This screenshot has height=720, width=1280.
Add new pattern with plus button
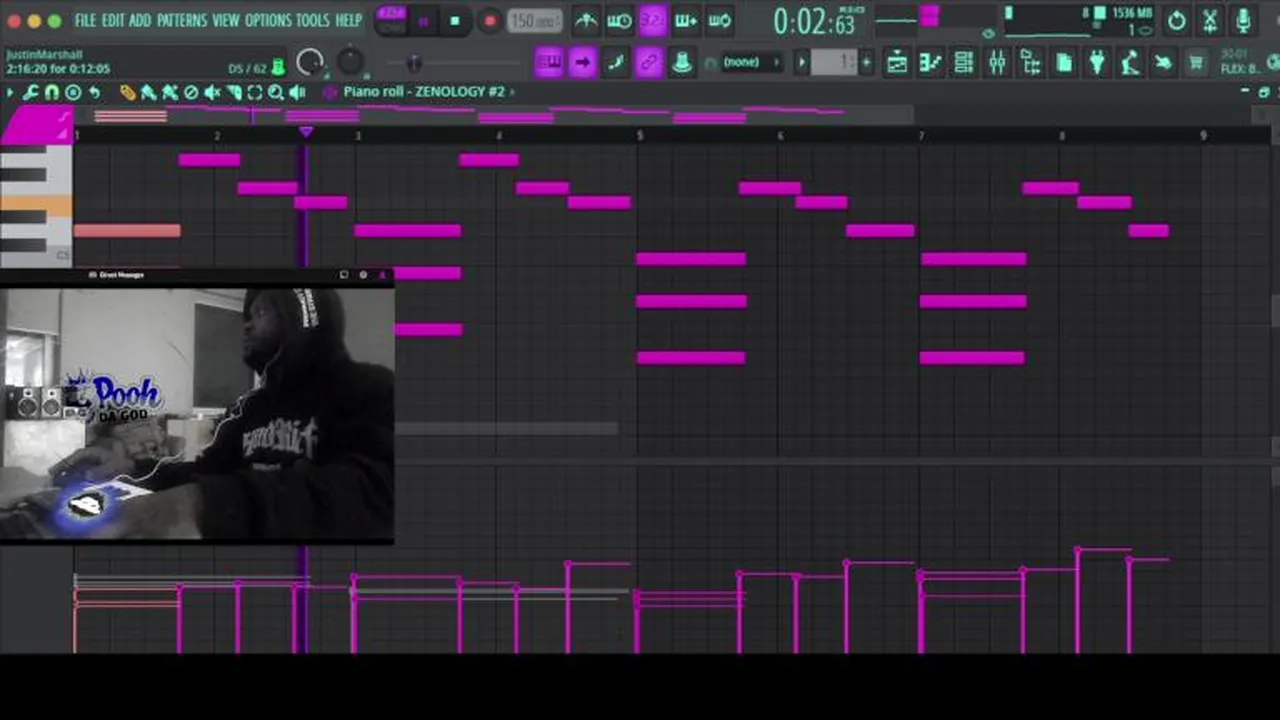click(x=866, y=62)
